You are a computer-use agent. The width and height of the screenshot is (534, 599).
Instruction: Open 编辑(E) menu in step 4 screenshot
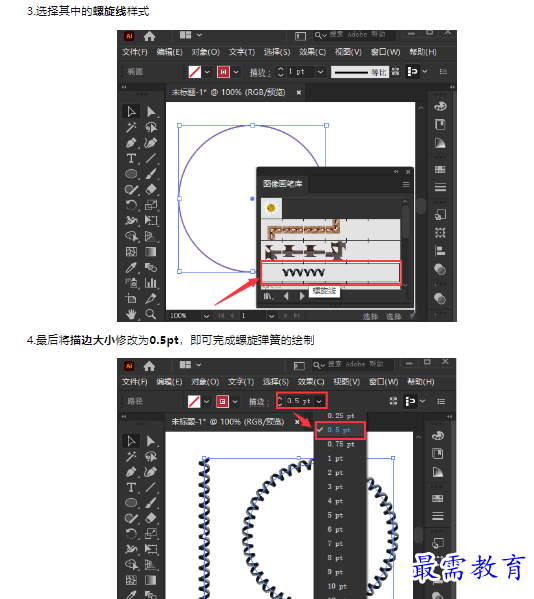(x=169, y=382)
